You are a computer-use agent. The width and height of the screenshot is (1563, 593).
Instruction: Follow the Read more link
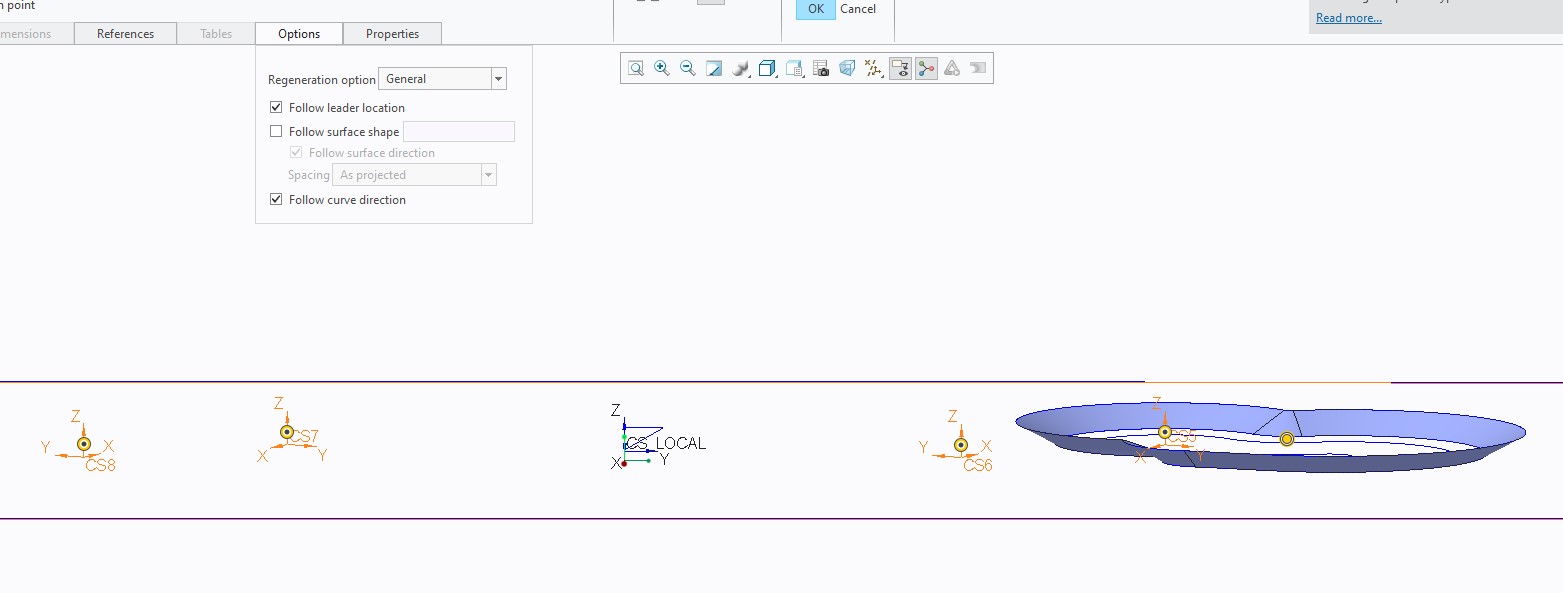click(1348, 17)
